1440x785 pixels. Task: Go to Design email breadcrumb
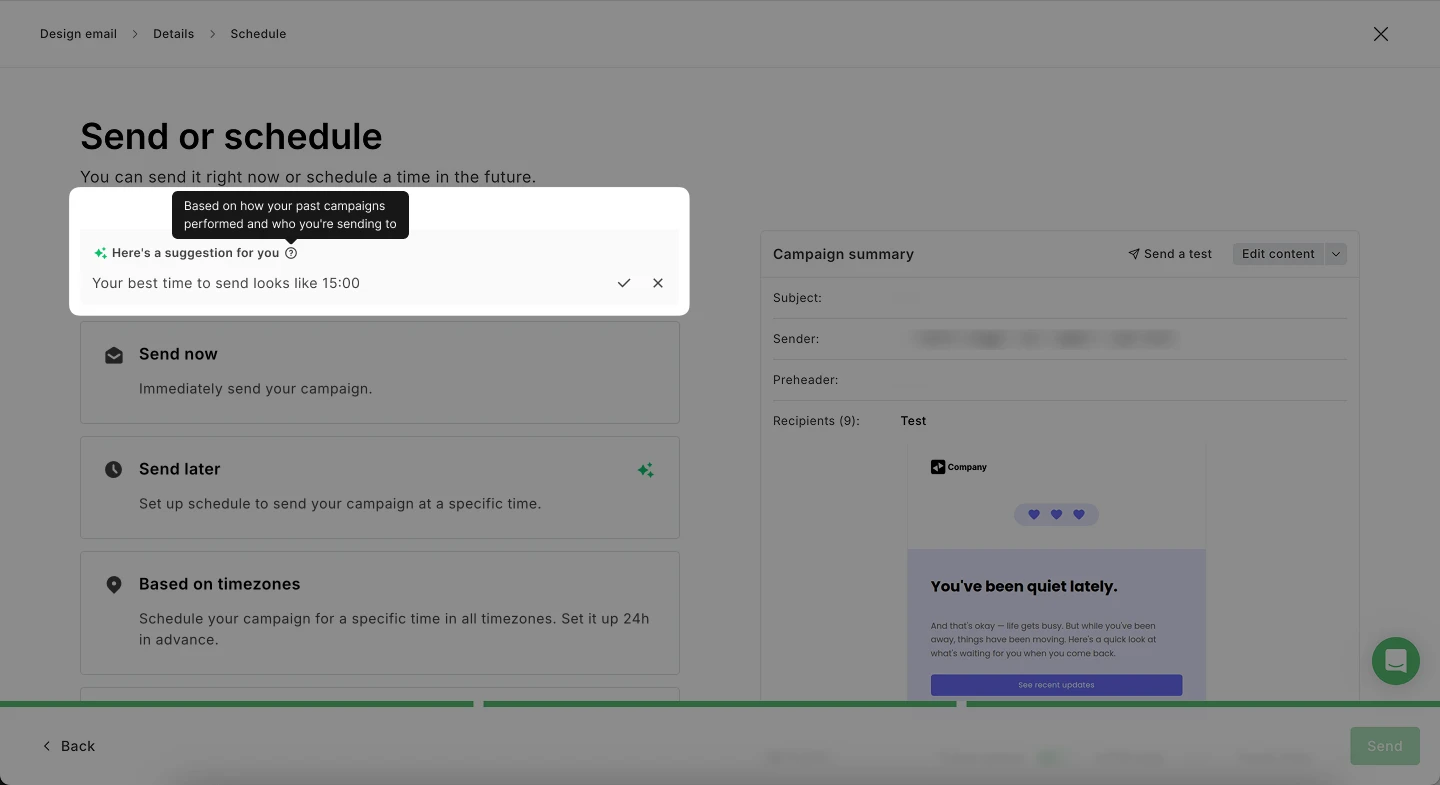pos(78,34)
